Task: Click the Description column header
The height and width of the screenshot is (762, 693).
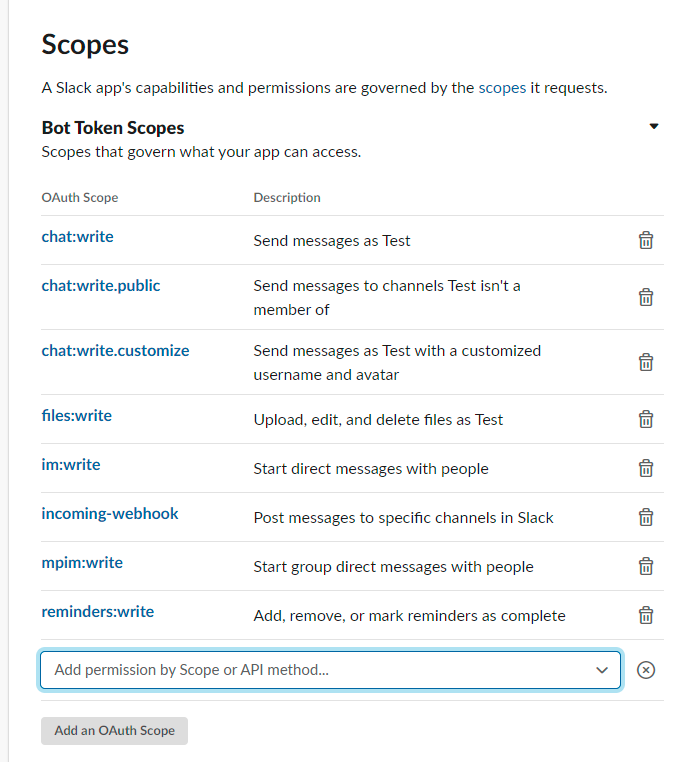Action: 287,198
